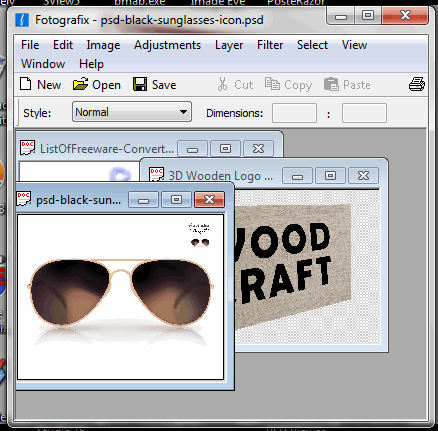Expand the Style dropdown set to Normal
The height and width of the screenshot is (431, 438).
pyautogui.click(x=132, y=112)
